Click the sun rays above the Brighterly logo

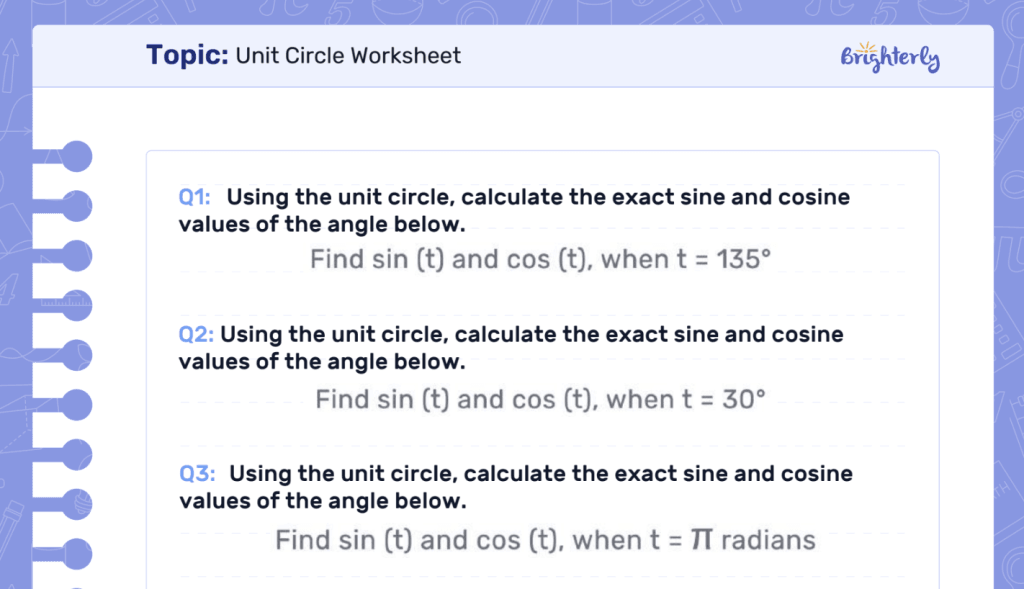(x=866, y=47)
